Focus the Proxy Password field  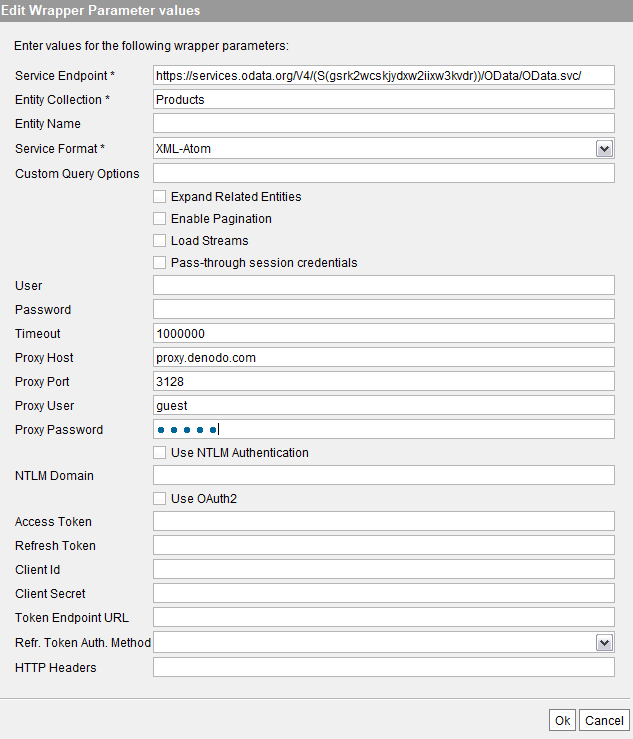[x=384, y=429]
